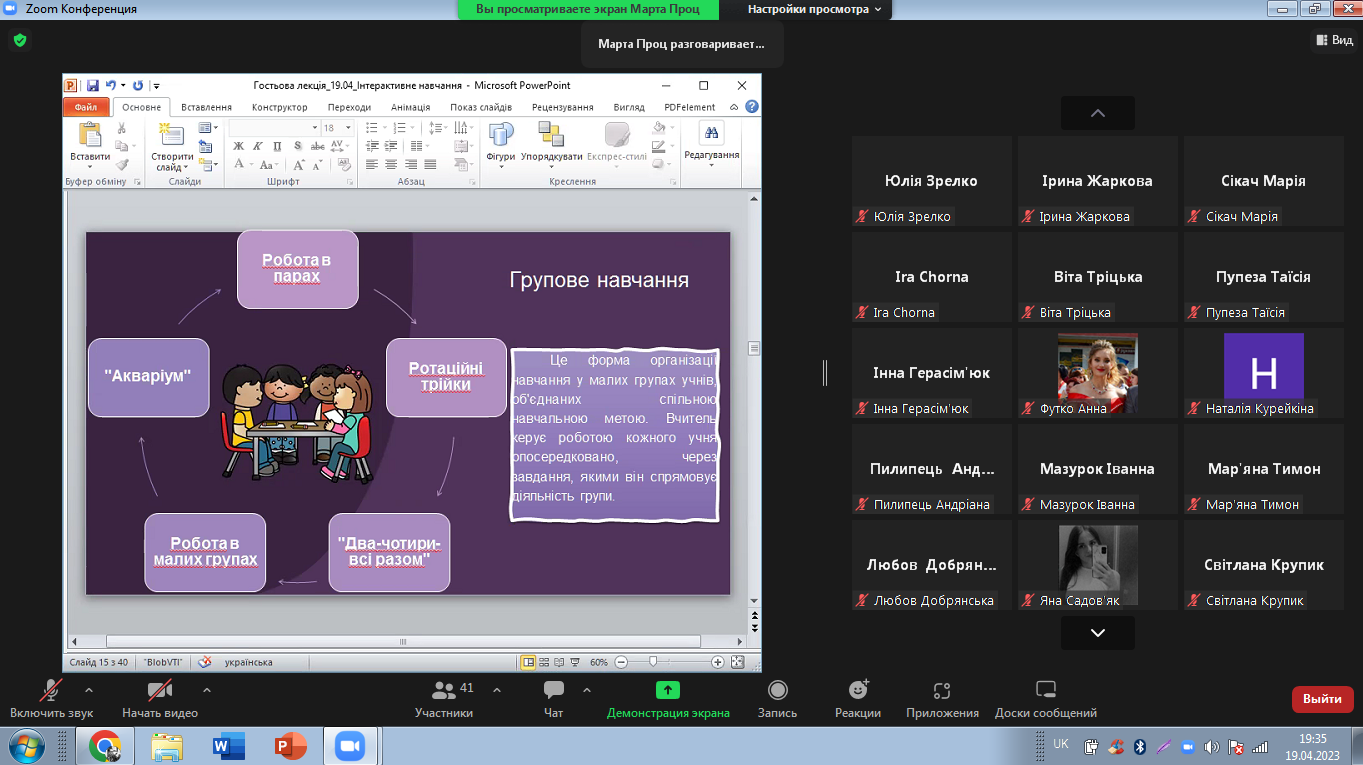Switch to the Вставлення ribbon tab

pos(206,107)
